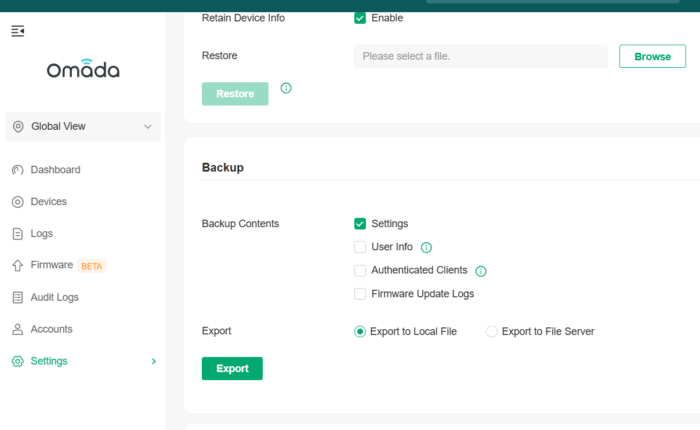Go to the Accounts page
Image resolution: width=700 pixels, height=430 pixels.
coord(51,329)
